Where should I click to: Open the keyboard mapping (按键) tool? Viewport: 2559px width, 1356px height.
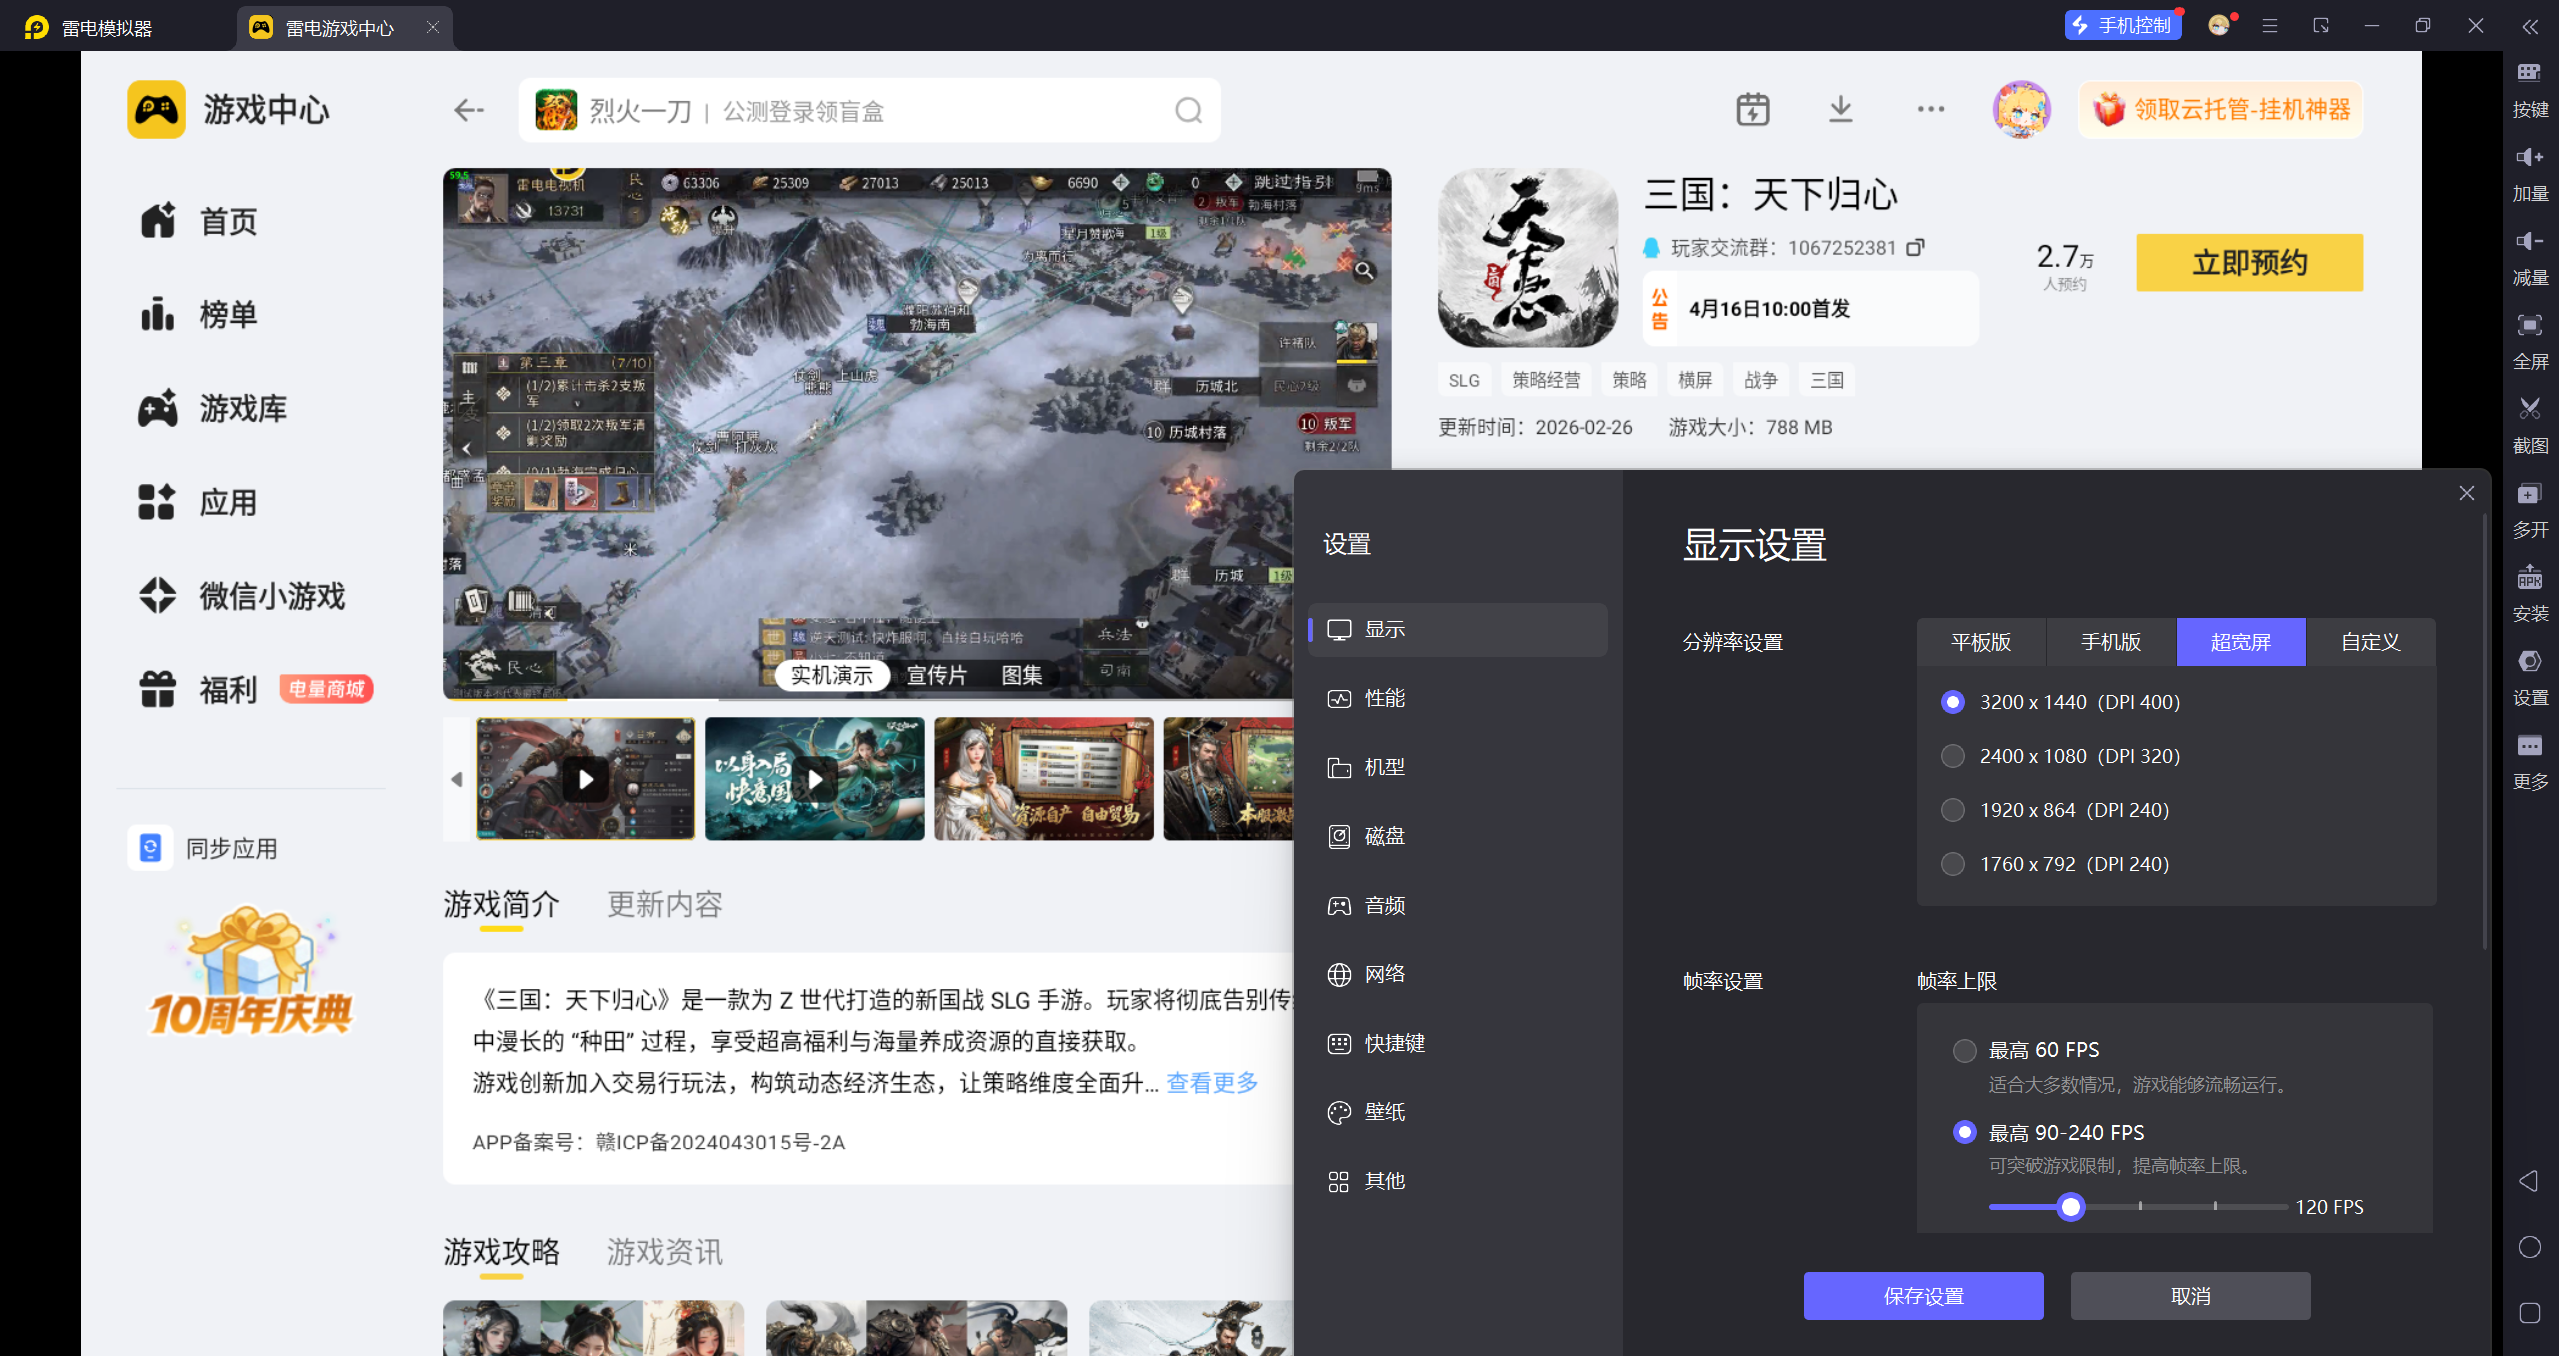[2529, 73]
